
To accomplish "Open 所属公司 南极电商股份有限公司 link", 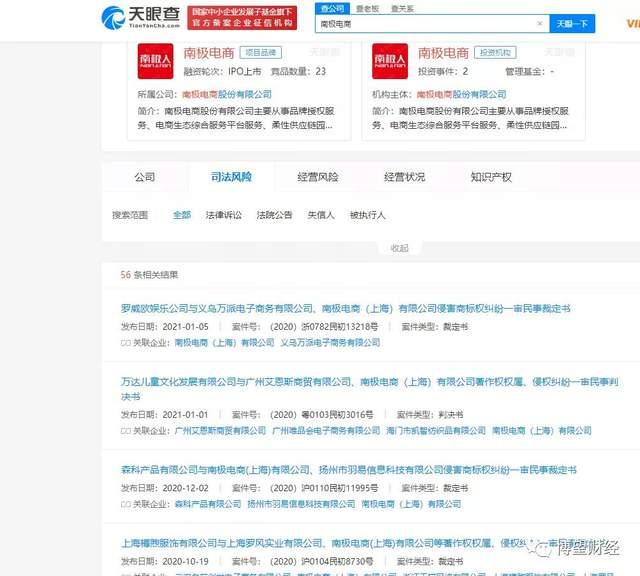I will coord(227,94).
